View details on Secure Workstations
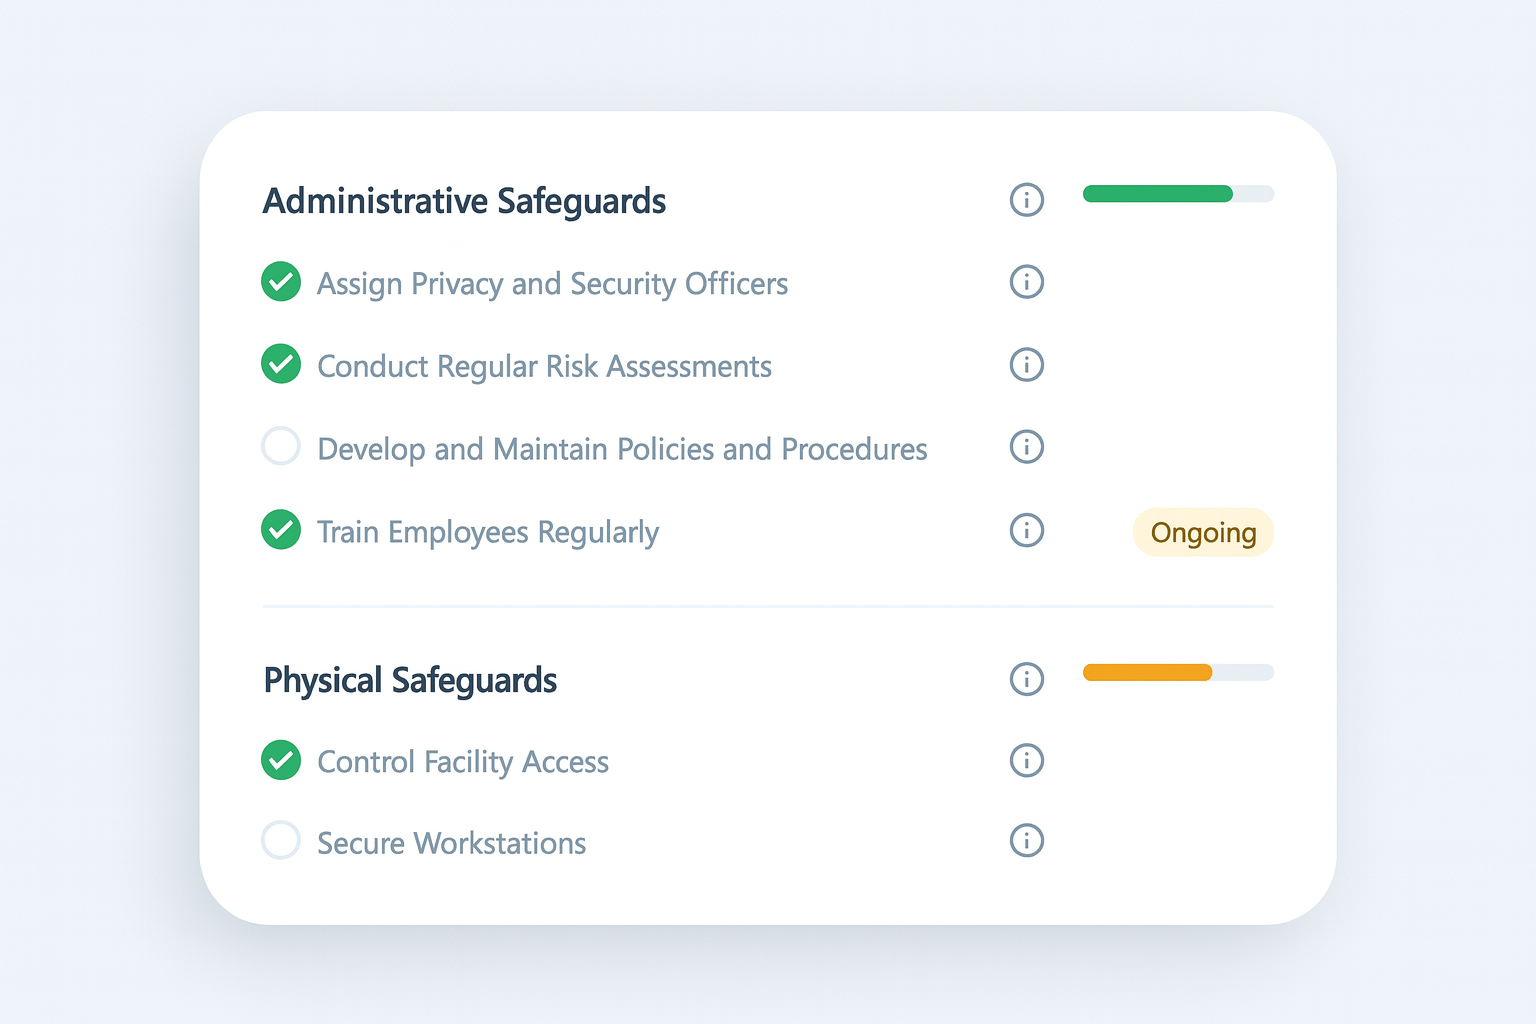This screenshot has height=1024, width=1536. click(x=1026, y=840)
